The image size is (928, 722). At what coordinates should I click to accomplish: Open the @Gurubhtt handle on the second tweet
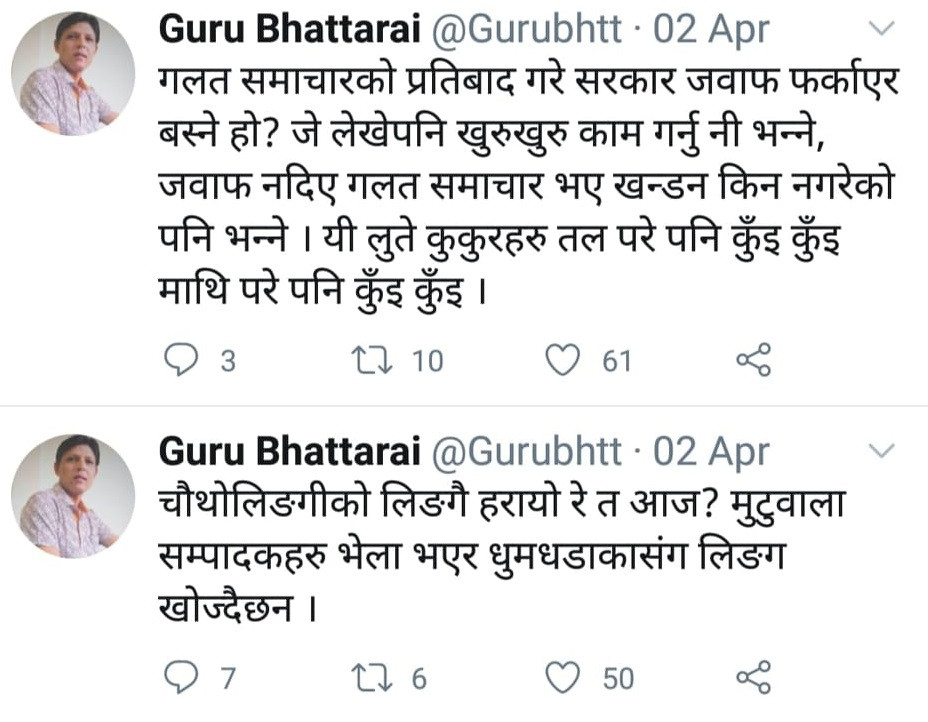(x=527, y=452)
